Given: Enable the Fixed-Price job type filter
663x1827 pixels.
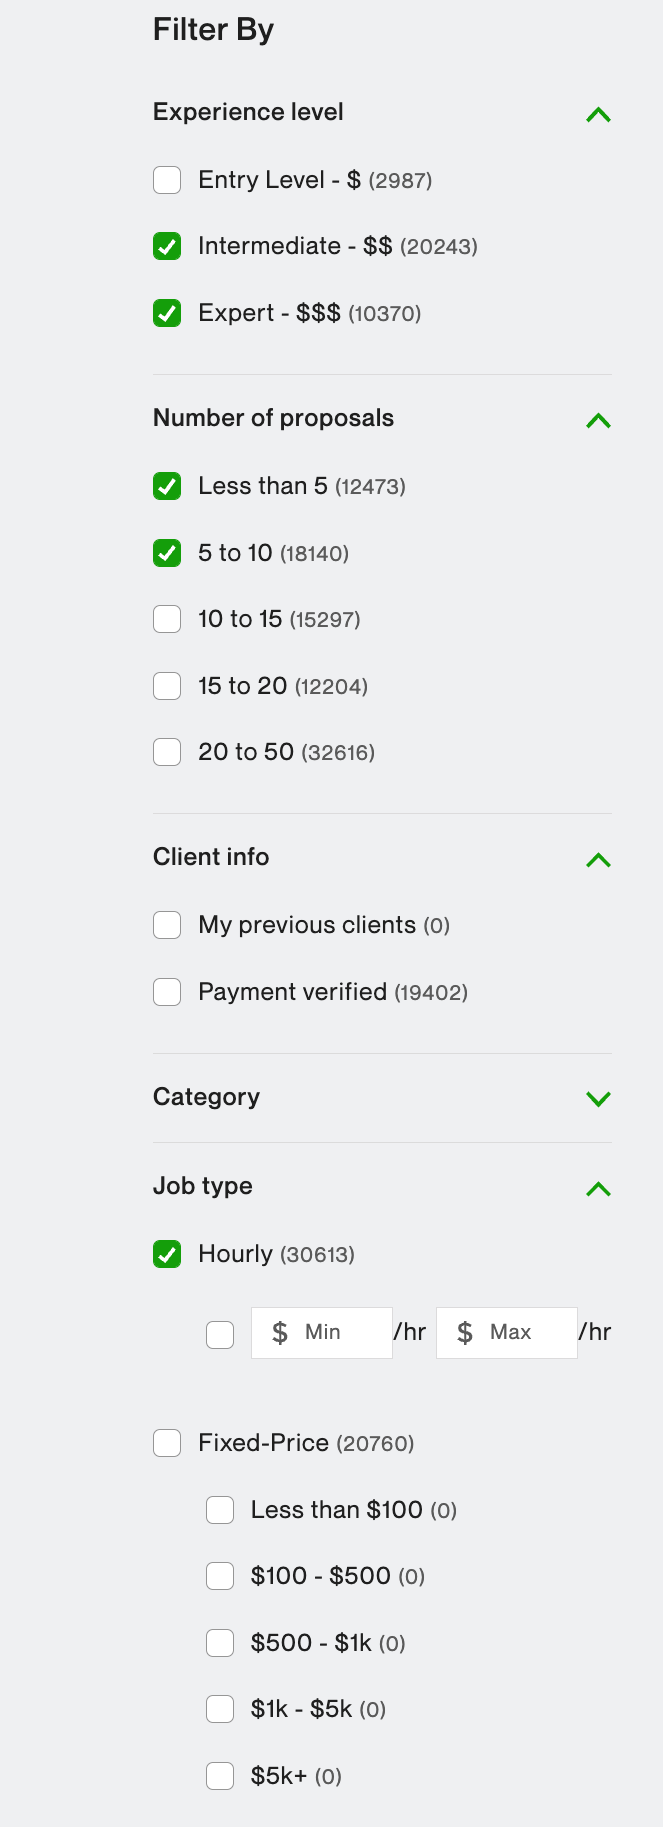Looking at the screenshot, I should pos(167,1443).
